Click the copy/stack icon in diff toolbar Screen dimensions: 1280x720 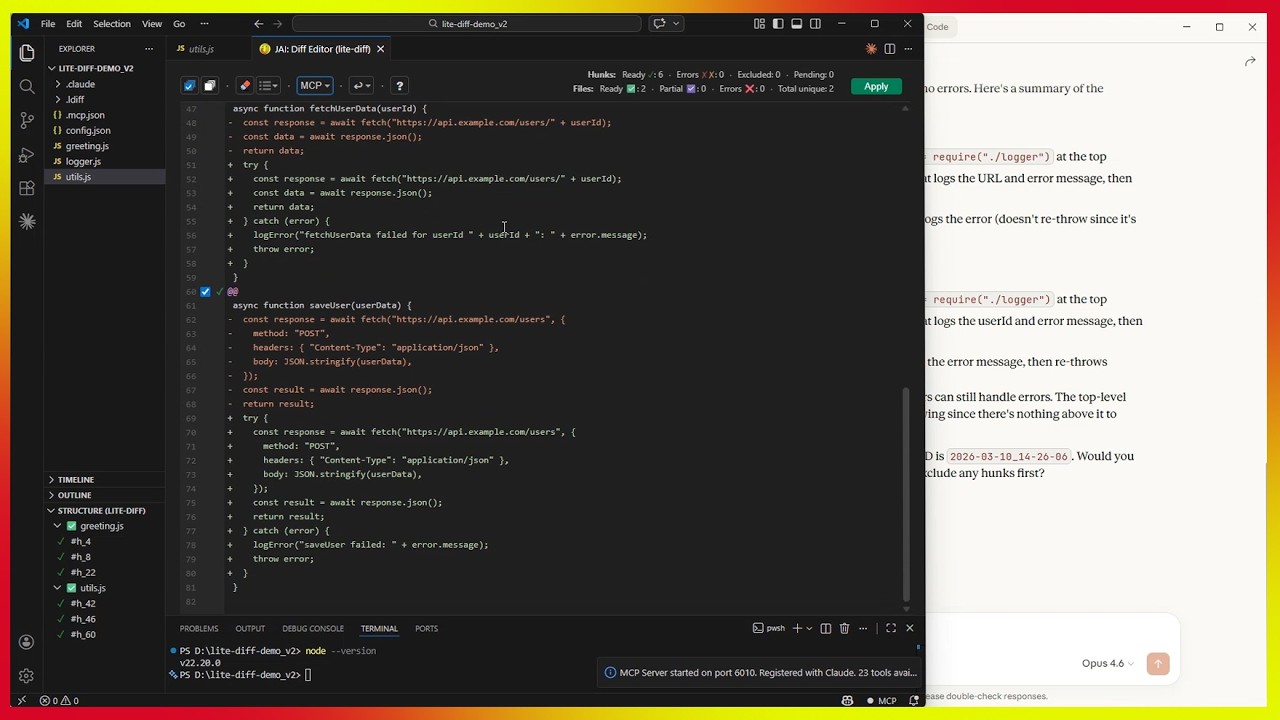point(210,86)
